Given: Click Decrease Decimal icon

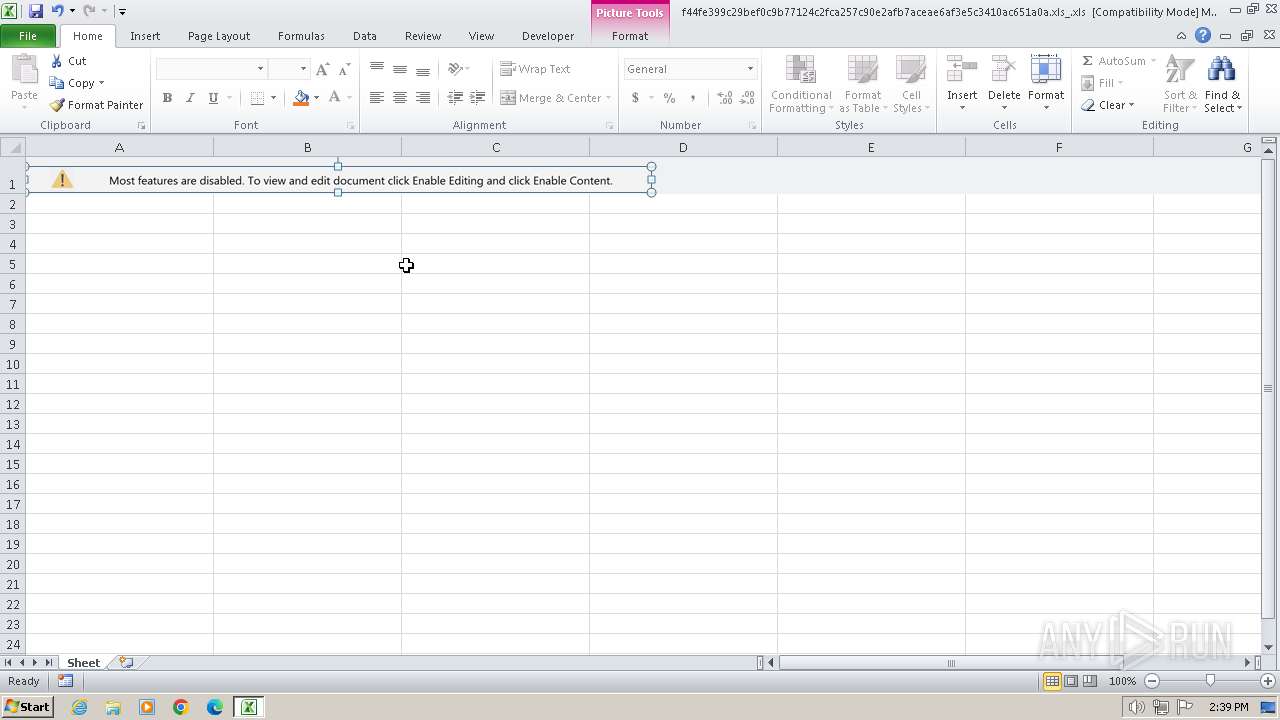Looking at the screenshot, I should click(748, 98).
